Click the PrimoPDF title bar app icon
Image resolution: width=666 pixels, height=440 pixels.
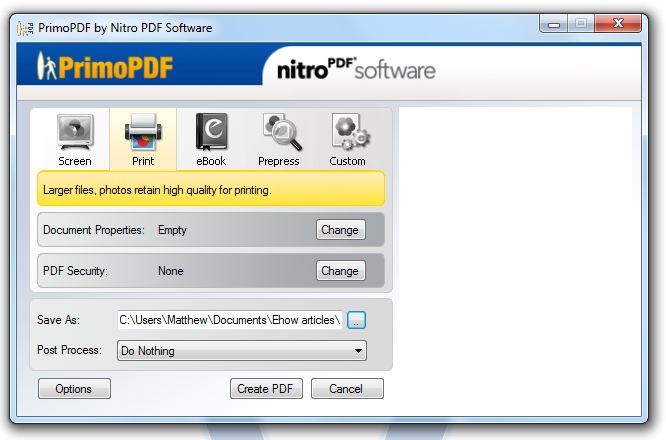click(25, 28)
